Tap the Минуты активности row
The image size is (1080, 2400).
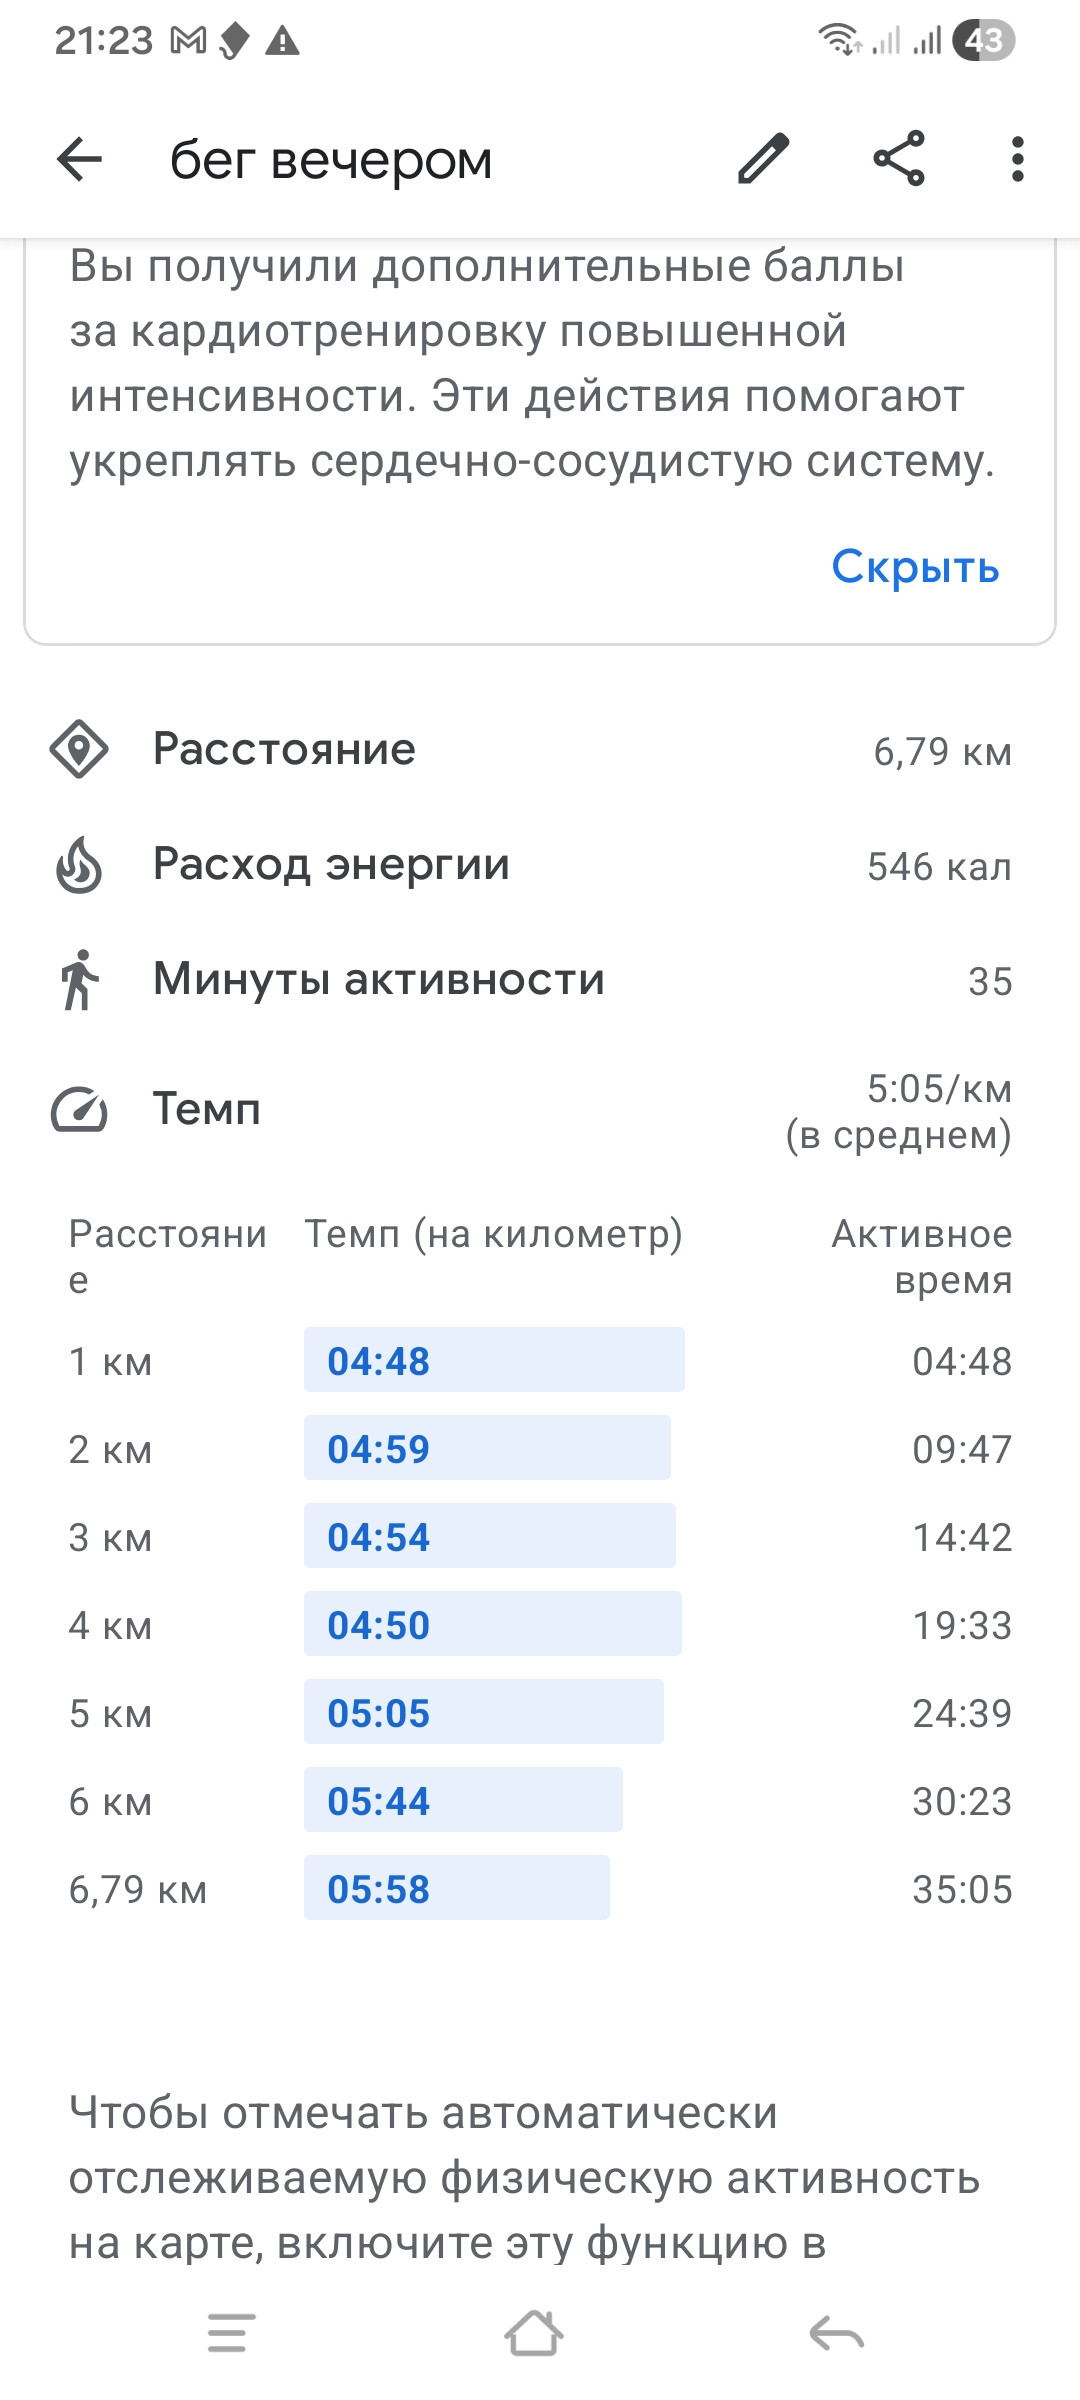(x=540, y=980)
